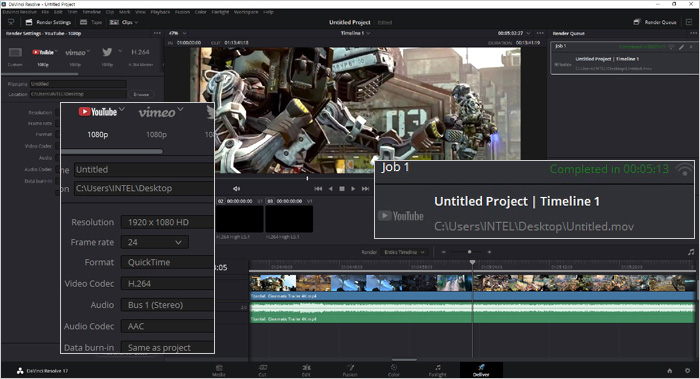700x379 pixels.
Task: Click the timeline zoom in plus button
Action: click(x=489, y=252)
